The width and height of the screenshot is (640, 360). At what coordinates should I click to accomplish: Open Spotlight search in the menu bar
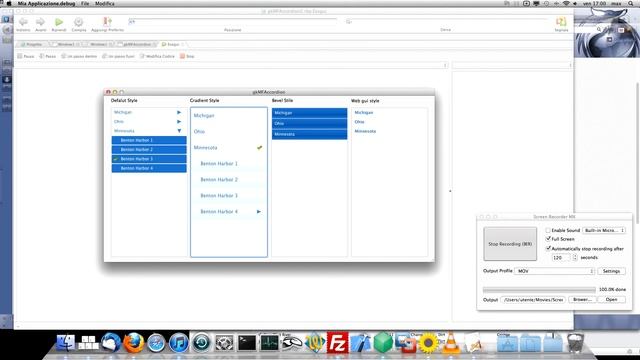[631, 3]
